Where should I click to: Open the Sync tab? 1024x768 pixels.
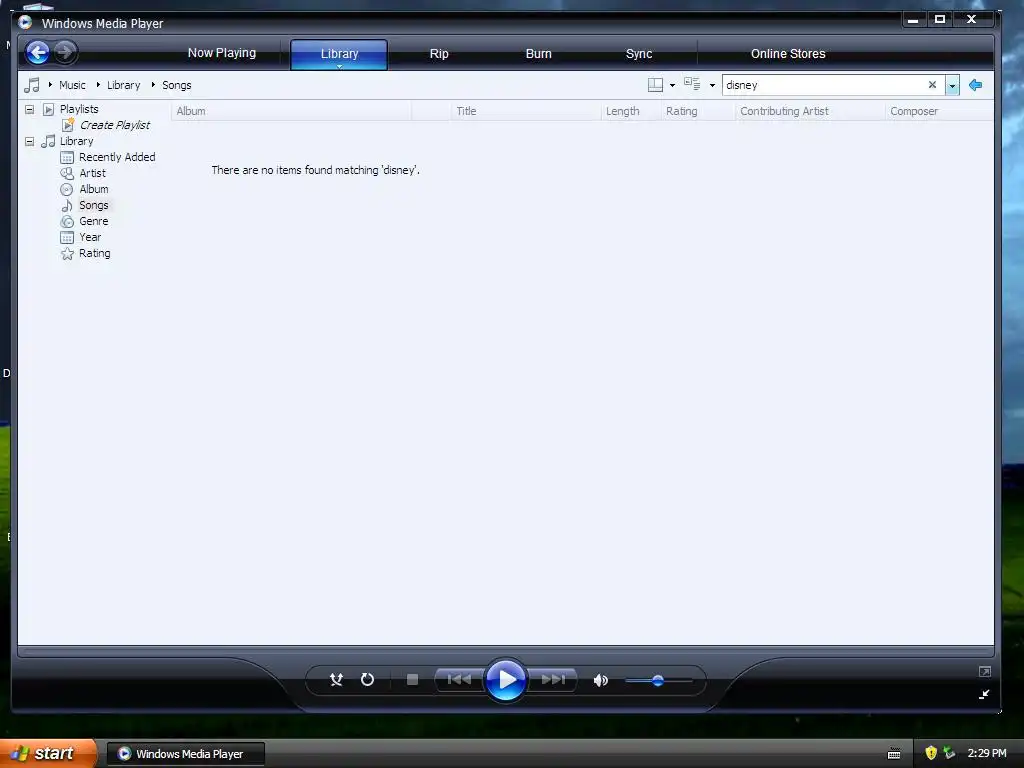[x=639, y=54]
